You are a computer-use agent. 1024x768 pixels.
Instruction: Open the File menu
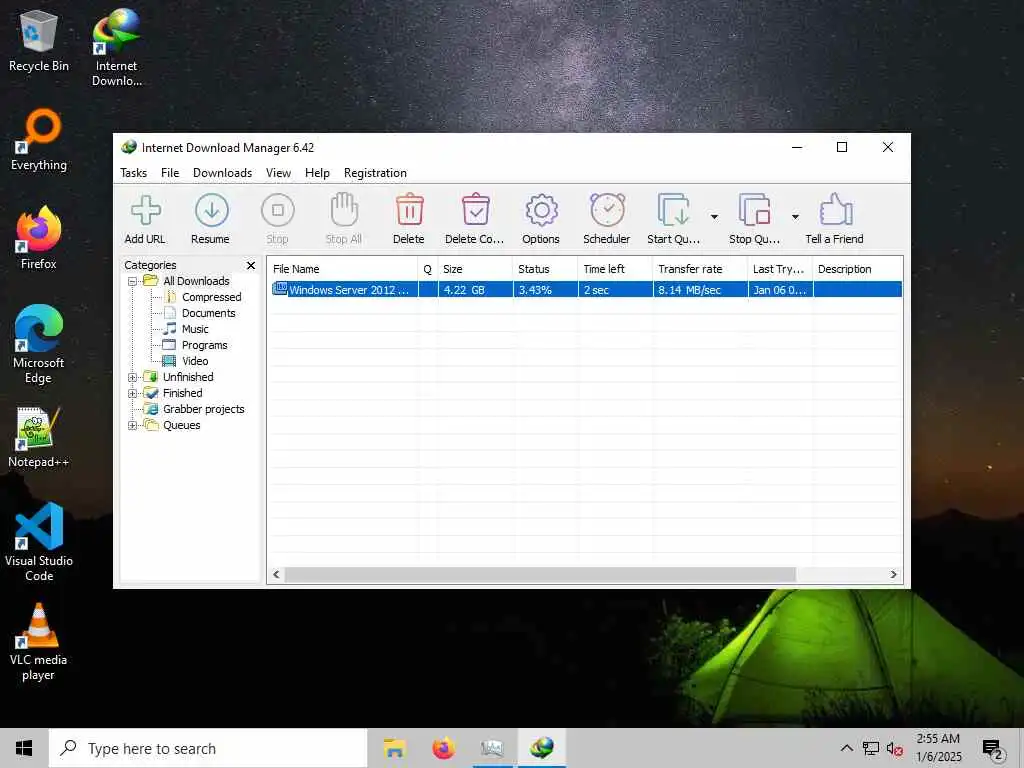click(x=170, y=173)
